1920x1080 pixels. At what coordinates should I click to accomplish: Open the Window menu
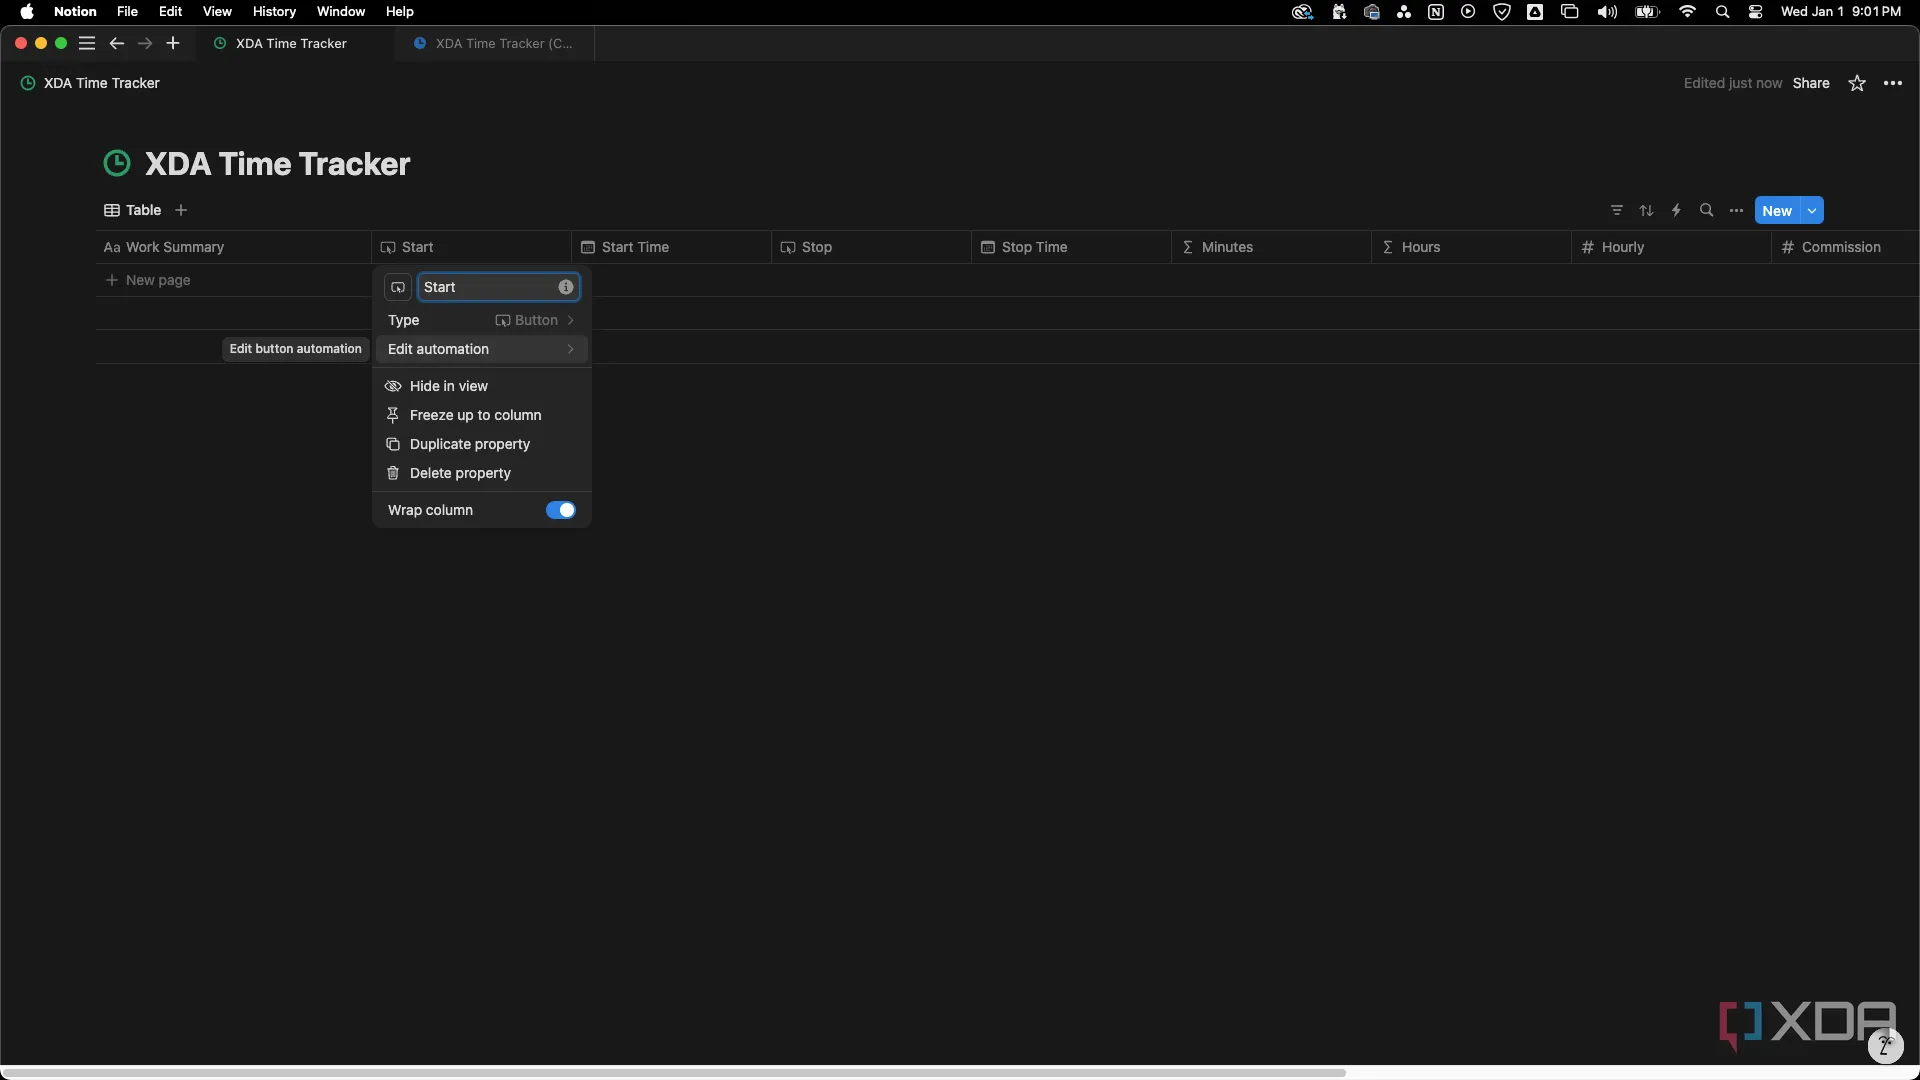coord(341,12)
